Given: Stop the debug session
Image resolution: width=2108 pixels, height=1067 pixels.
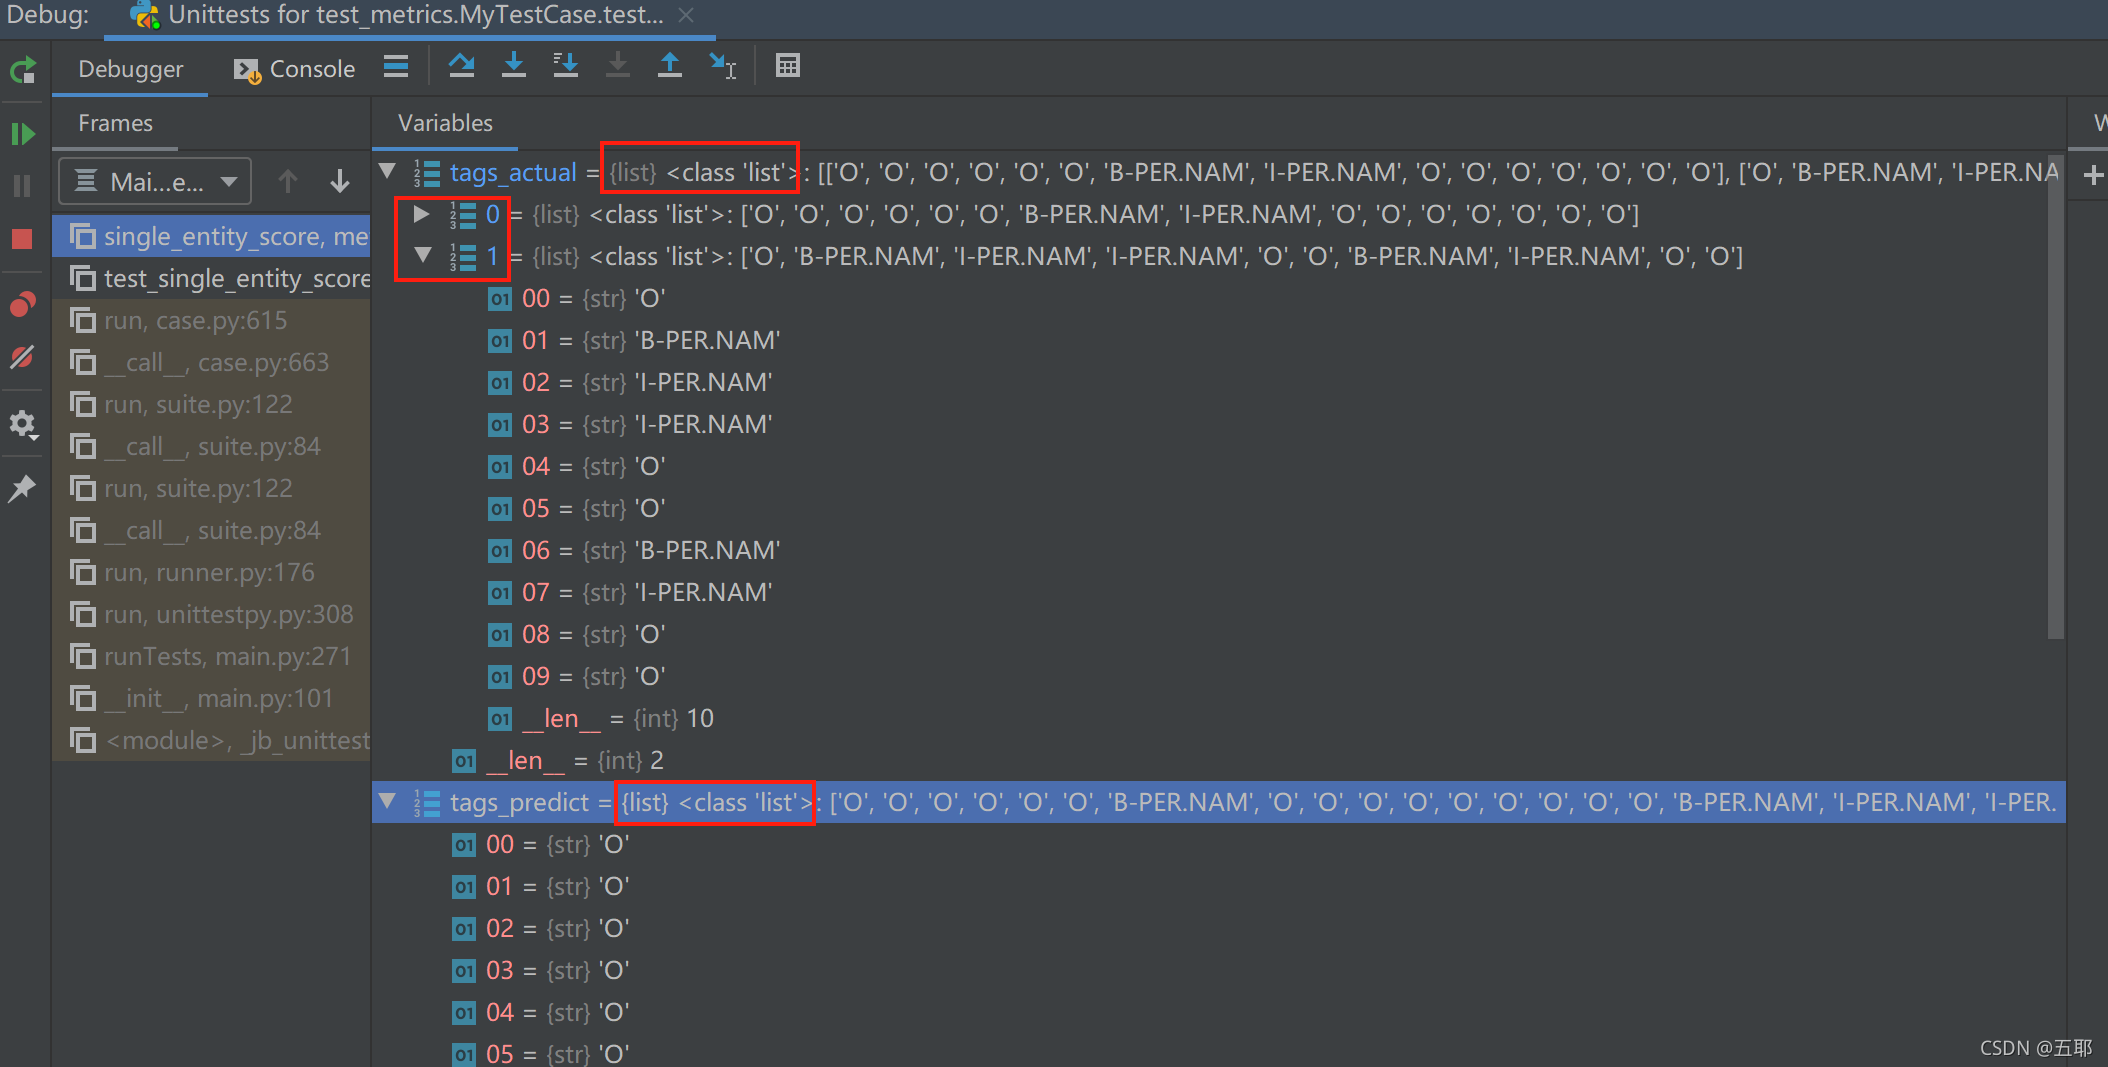Looking at the screenshot, I should click(22, 239).
